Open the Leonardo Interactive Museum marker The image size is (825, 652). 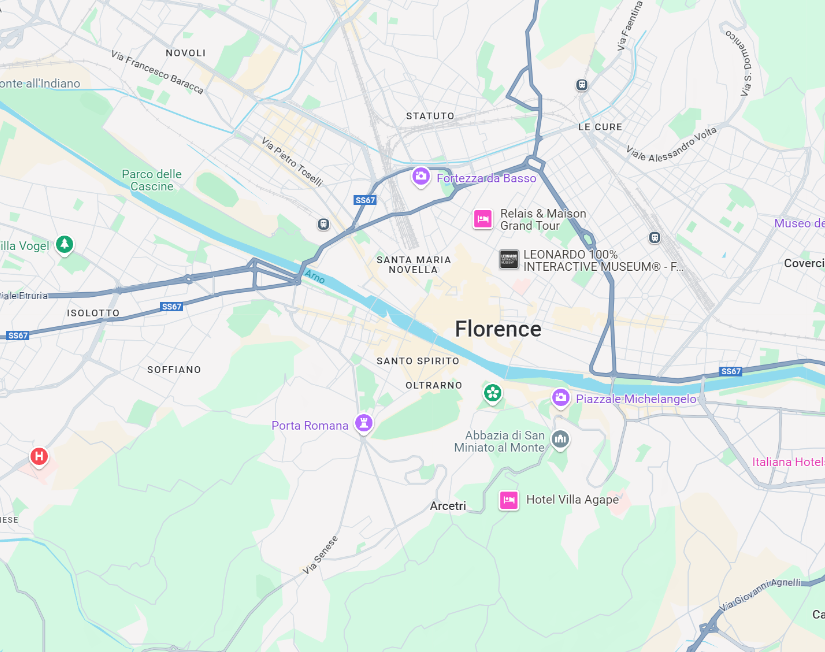pyautogui.click(x=509, y=259)
